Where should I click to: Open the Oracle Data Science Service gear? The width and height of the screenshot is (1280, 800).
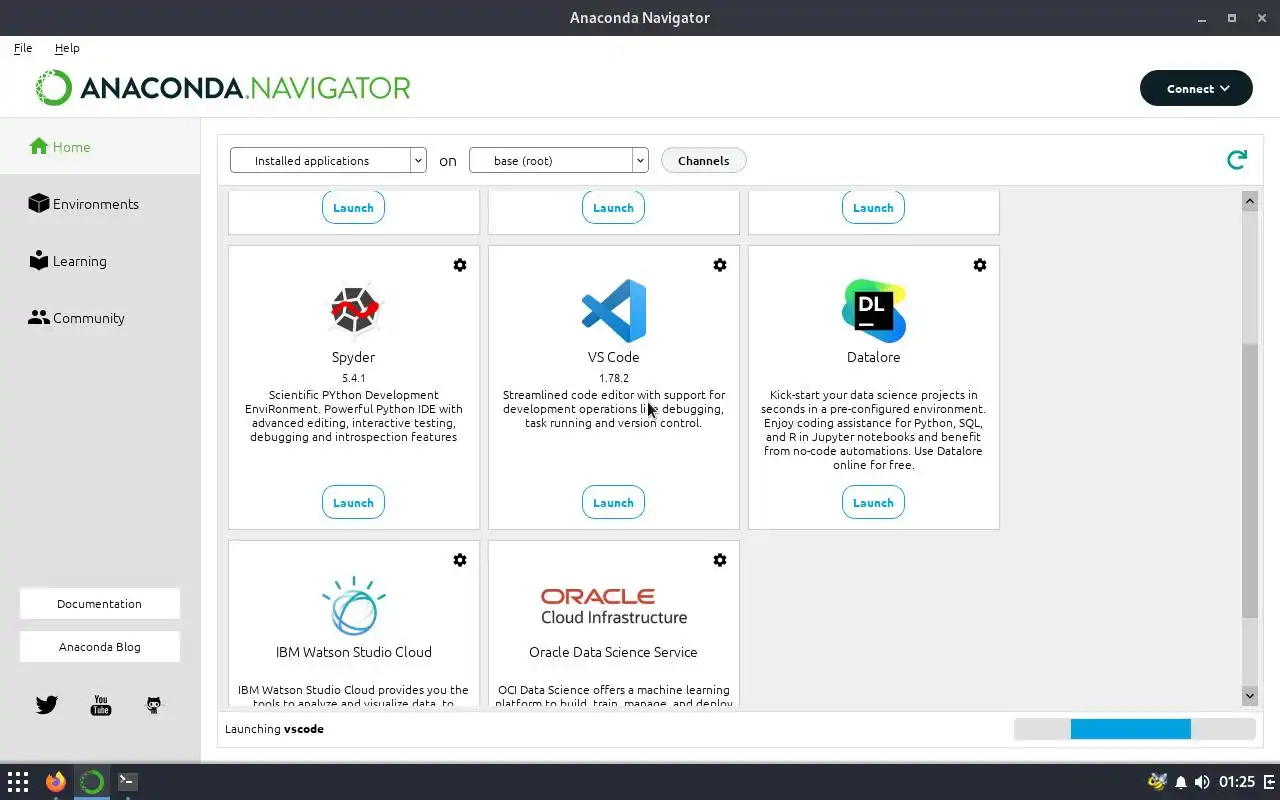720,560
